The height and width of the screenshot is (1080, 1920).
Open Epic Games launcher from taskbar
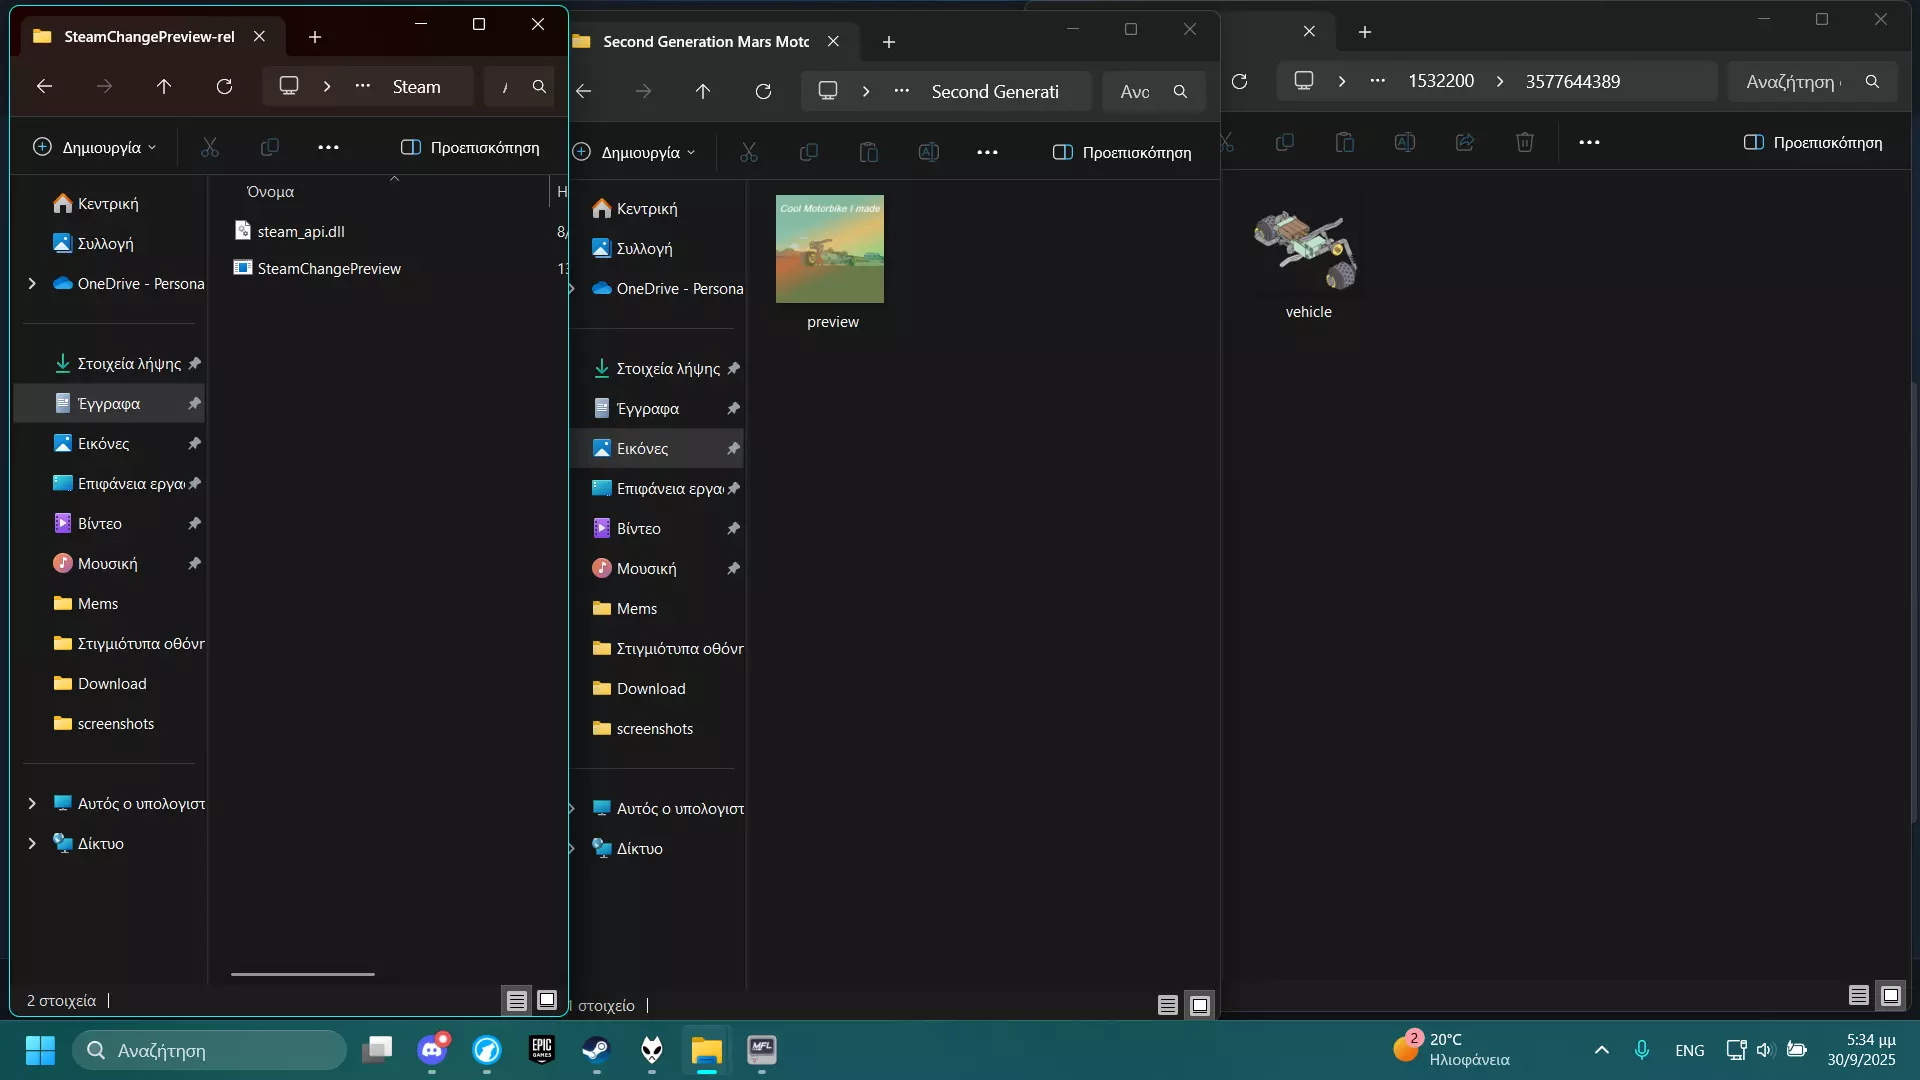pyautogui.click(x=542, y=1050)
